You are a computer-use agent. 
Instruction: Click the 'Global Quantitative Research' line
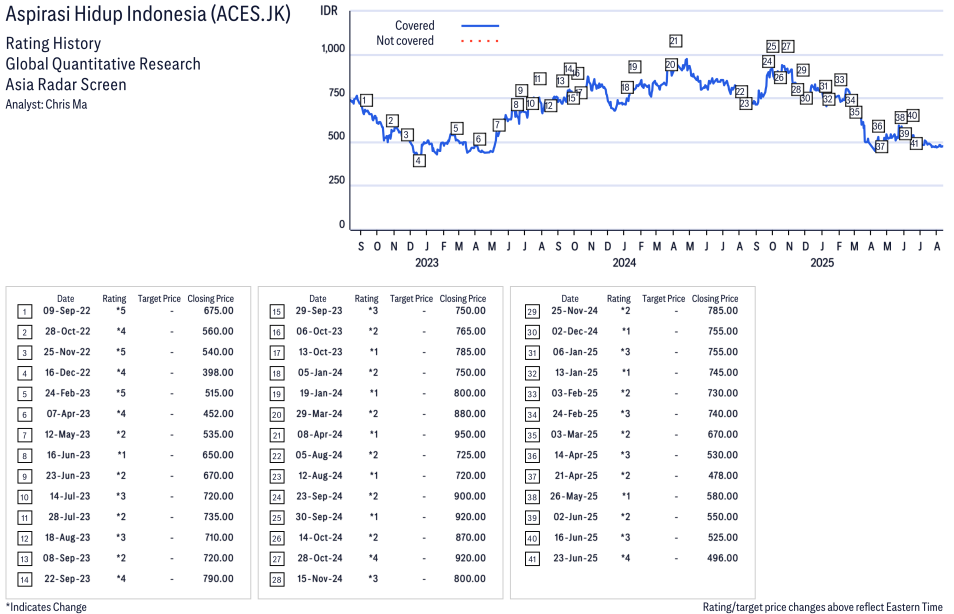(x=103, y=64)
